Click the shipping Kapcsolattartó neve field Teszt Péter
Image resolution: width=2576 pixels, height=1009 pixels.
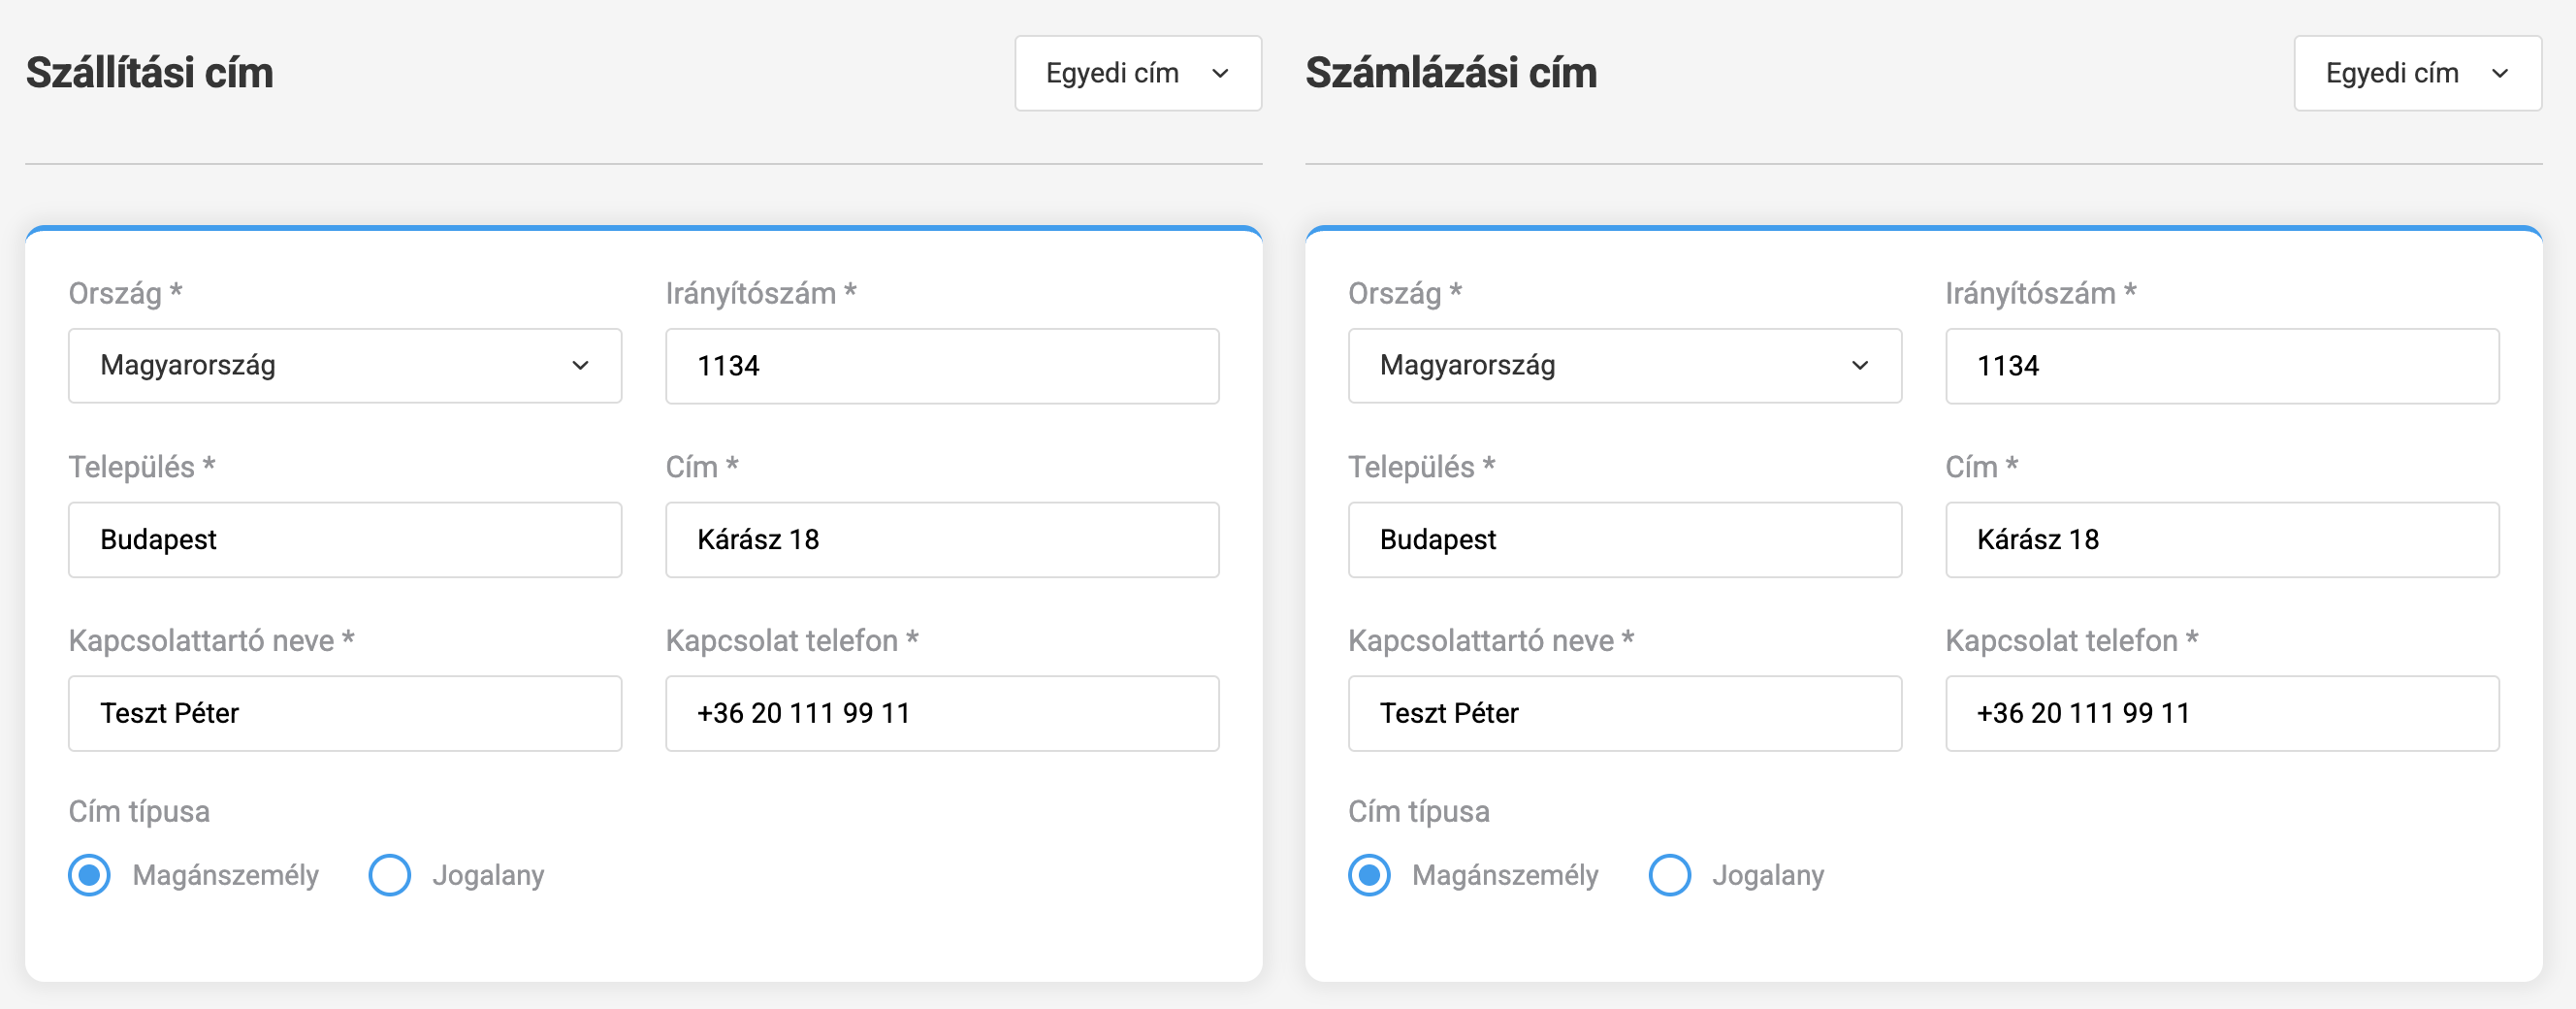click(x=345, y=713)
